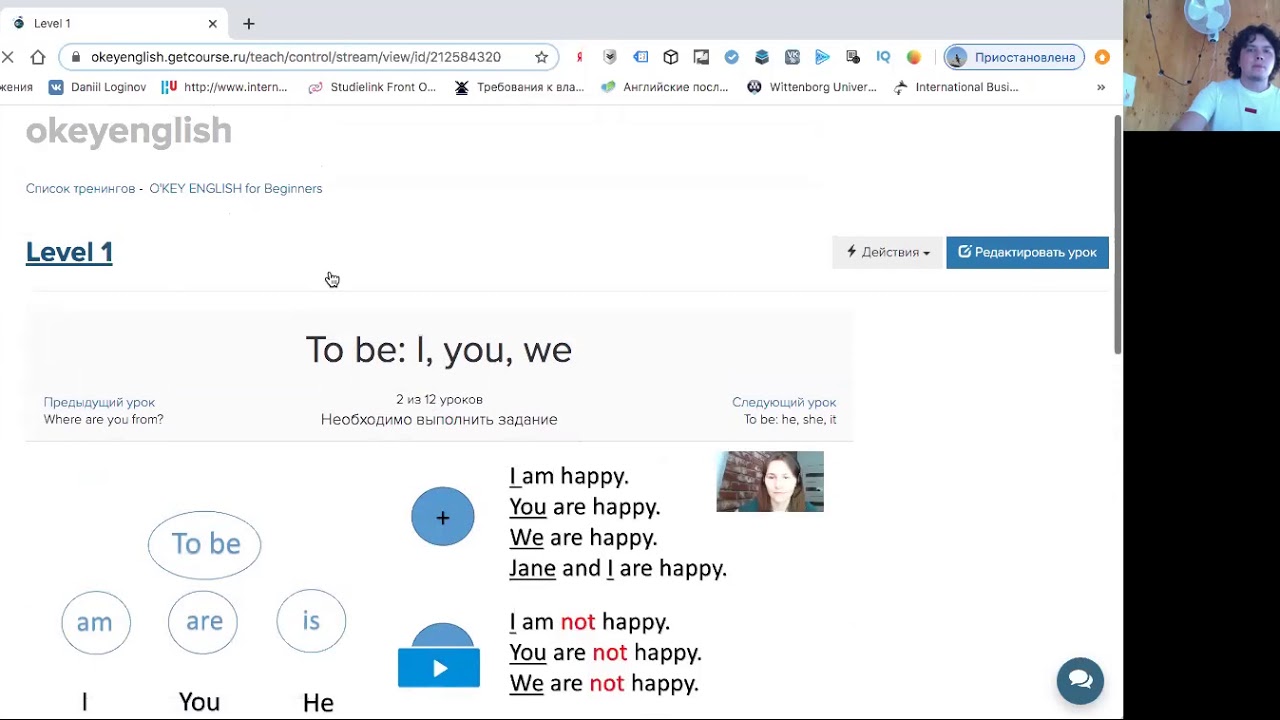The height and width of the screenshot is (720, 1280).
Task: Click text 'Необходимо выполнить задание'
Action: [439, 419]
